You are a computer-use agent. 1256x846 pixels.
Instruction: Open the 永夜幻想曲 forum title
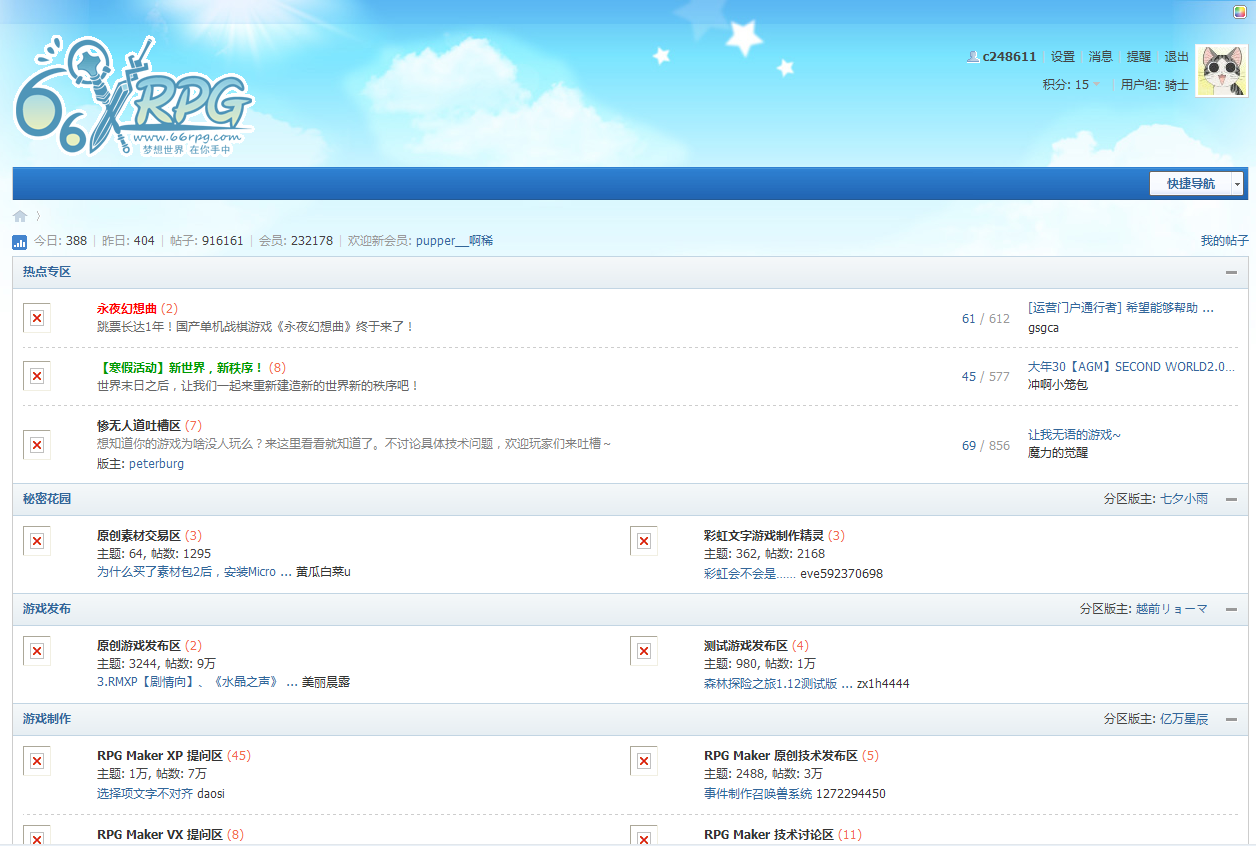pyautogui.click(x=127, y=309)
